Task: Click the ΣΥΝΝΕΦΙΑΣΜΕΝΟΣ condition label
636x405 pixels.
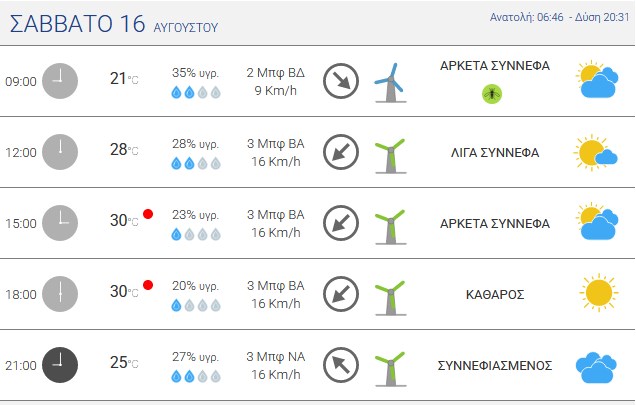Action: (x=494, y=366)
